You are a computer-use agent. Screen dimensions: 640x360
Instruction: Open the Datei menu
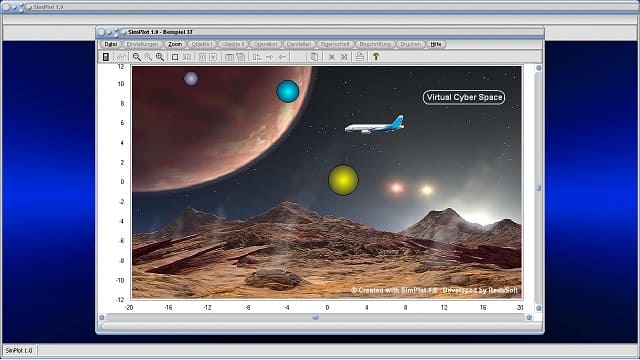tap(110, 44)
